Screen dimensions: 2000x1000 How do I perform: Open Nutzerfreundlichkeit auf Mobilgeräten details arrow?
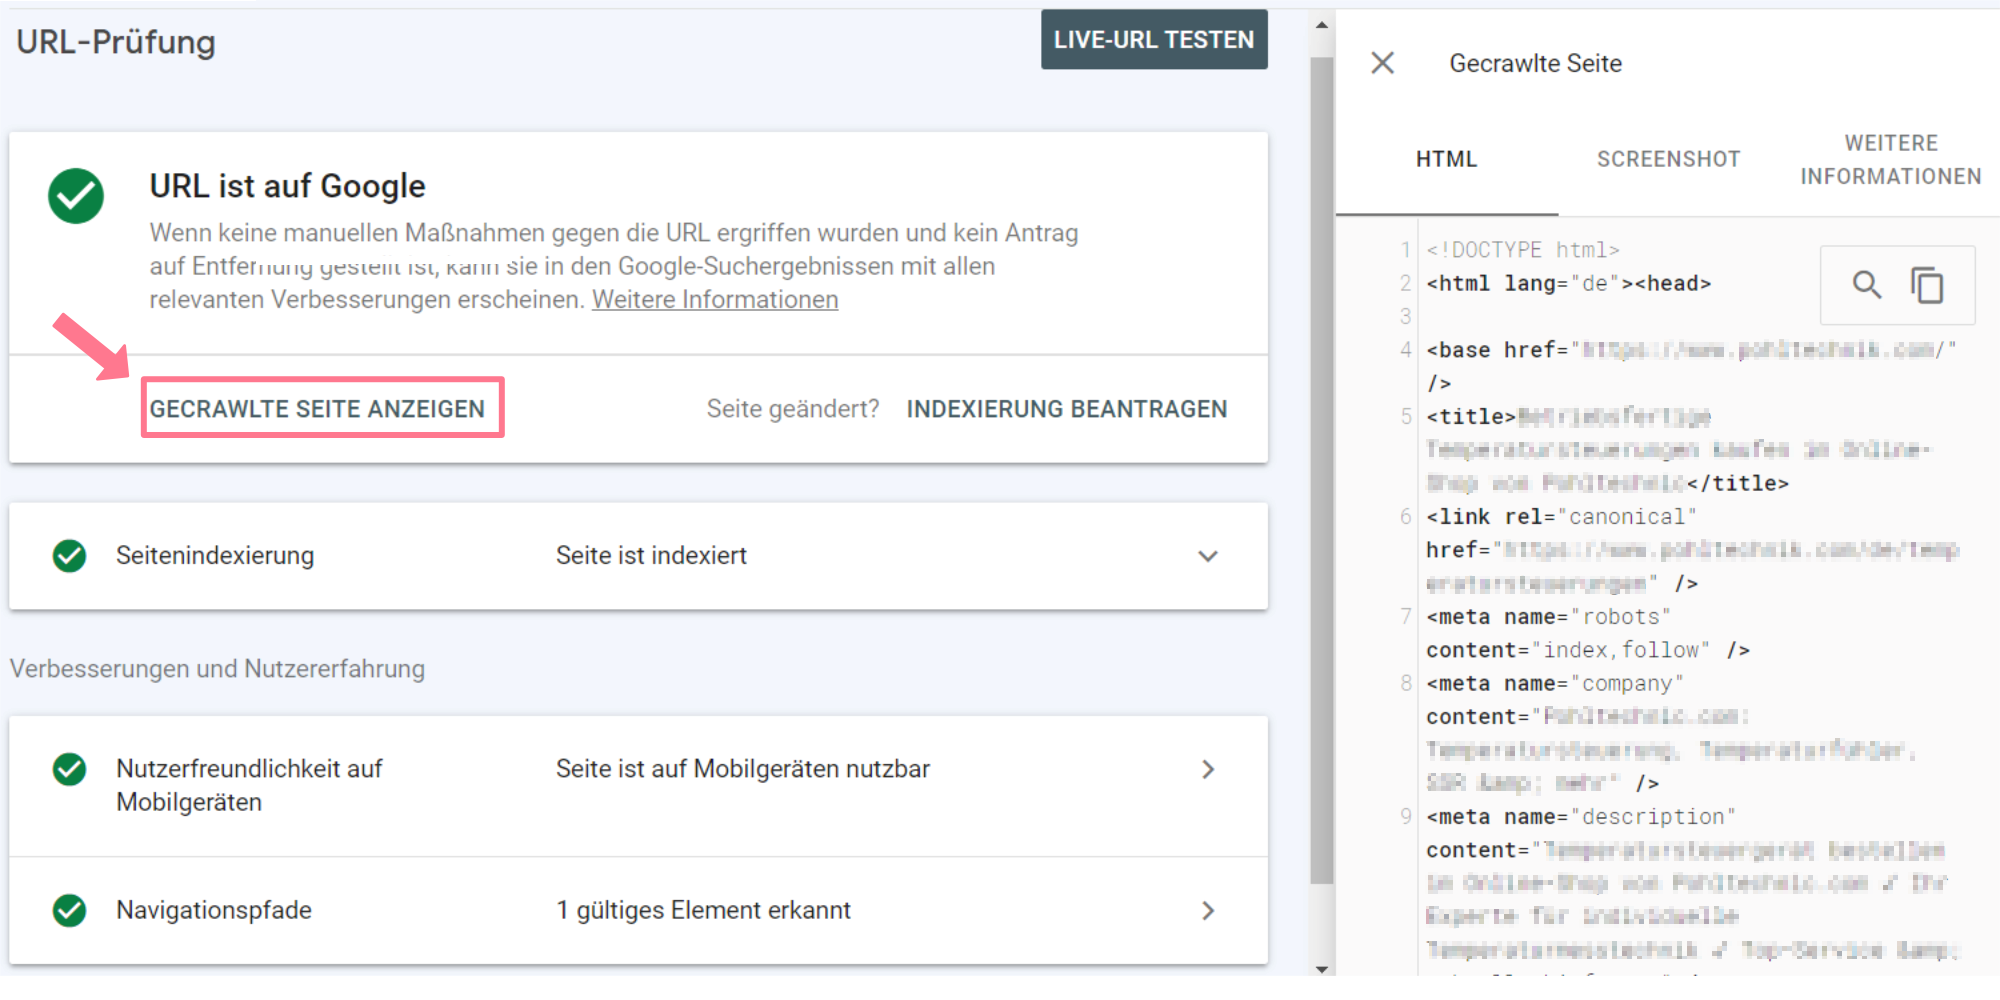pos(1208,769)
